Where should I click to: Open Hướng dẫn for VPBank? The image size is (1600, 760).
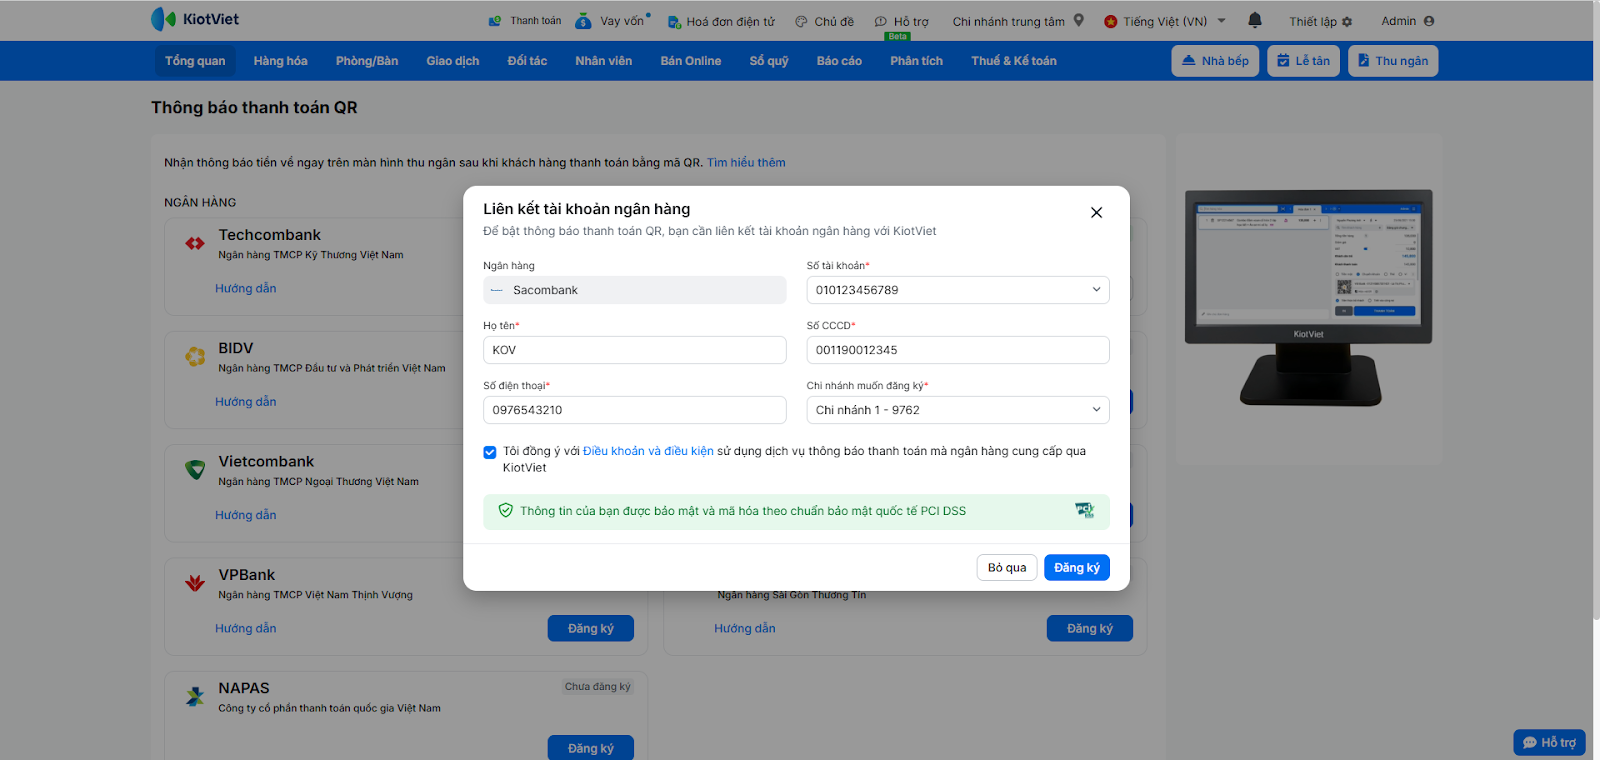246,629
